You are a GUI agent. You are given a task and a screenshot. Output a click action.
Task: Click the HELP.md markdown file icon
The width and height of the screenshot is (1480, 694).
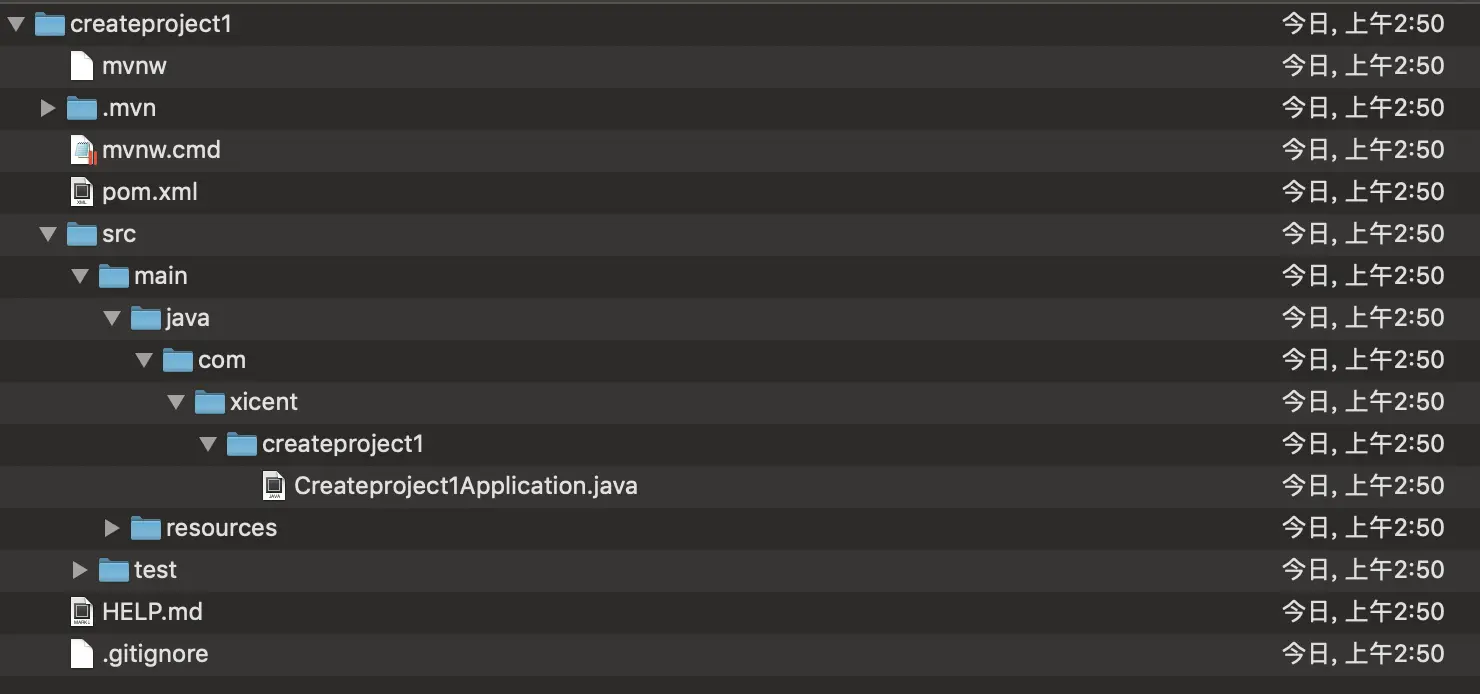[82, 612]
